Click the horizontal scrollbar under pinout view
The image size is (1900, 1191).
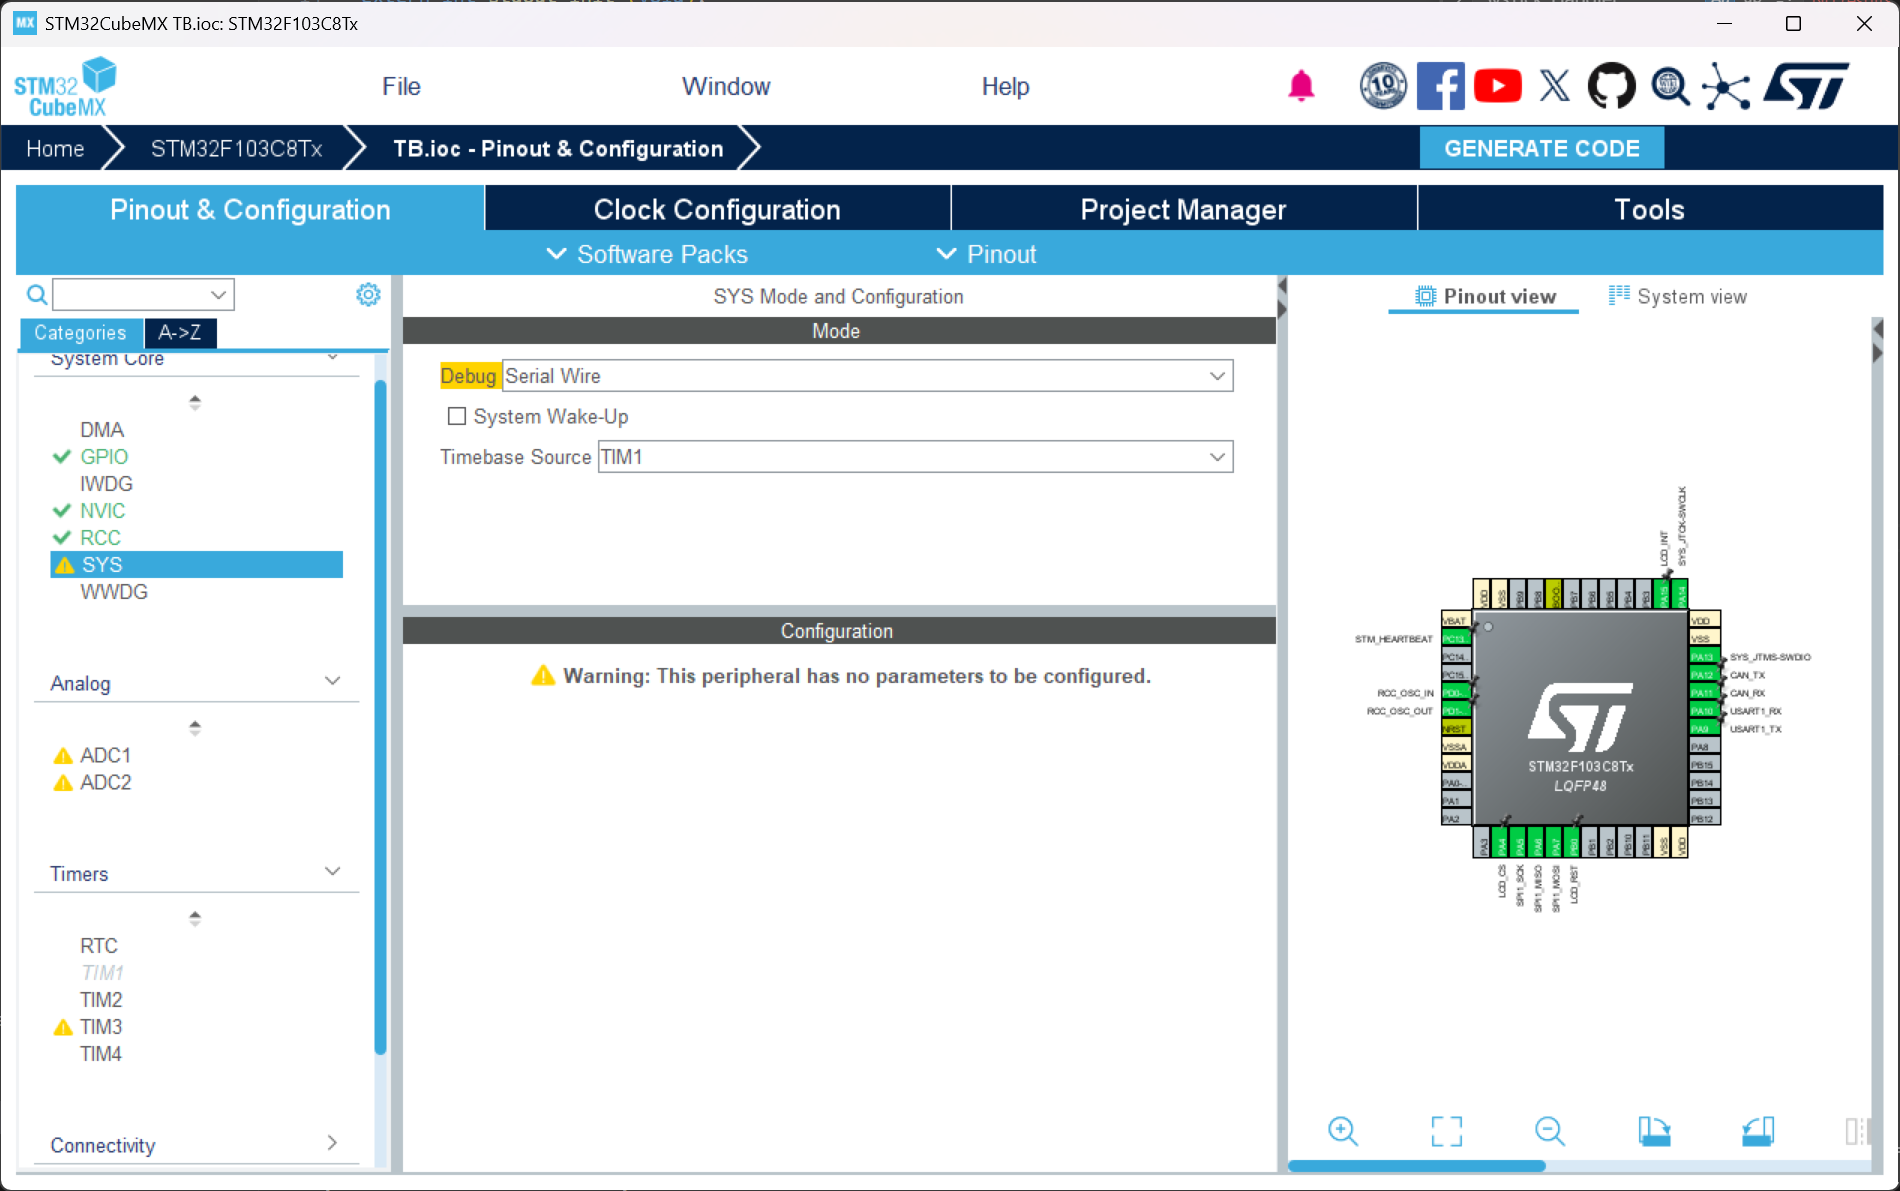tap(1416, 1166)
